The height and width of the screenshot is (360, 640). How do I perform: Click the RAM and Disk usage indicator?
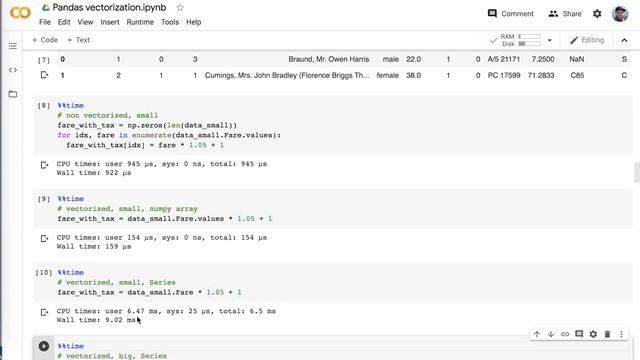pos(520,40)
